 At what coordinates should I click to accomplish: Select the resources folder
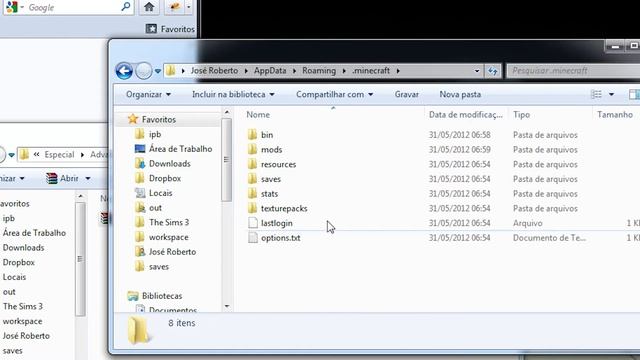point(278,164)
